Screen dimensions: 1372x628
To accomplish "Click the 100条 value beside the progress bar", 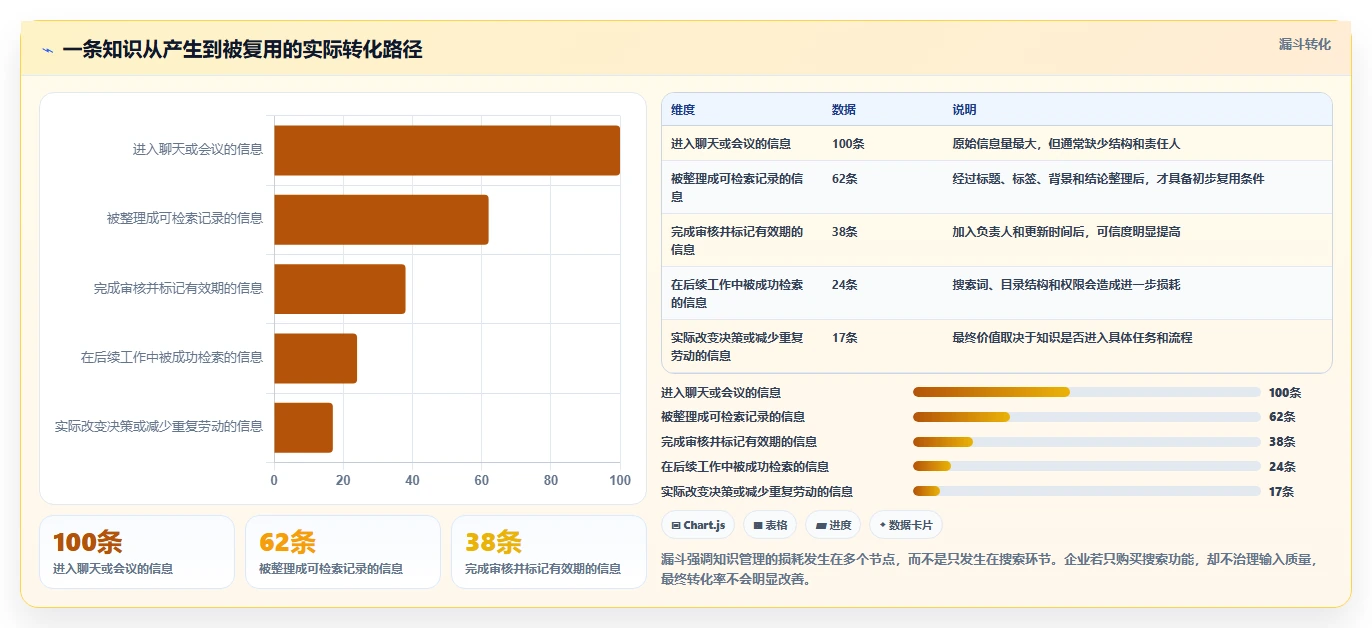I will point(1285,393).
